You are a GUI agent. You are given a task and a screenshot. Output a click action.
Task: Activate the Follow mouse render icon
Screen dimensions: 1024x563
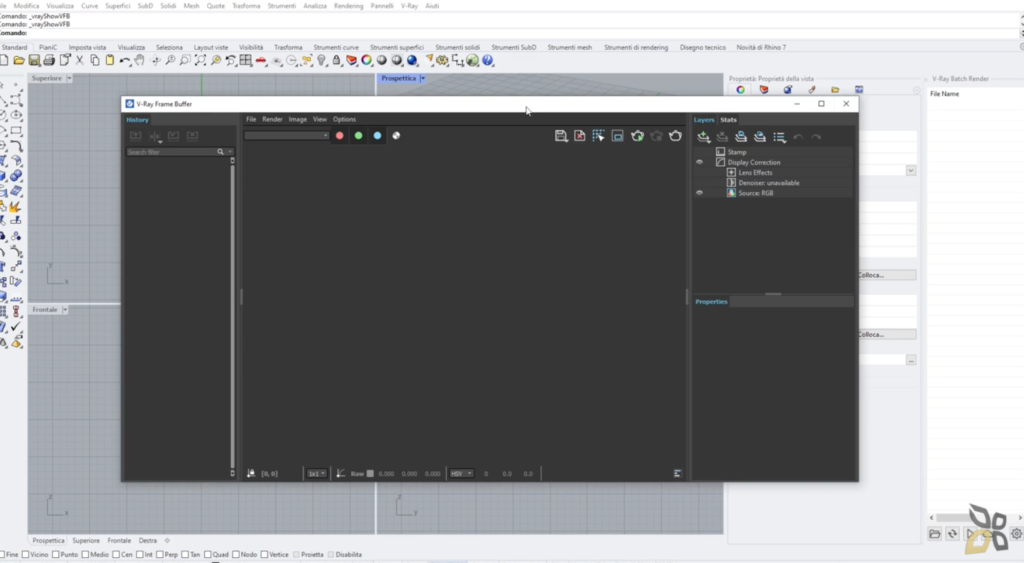tap(598, 136)
